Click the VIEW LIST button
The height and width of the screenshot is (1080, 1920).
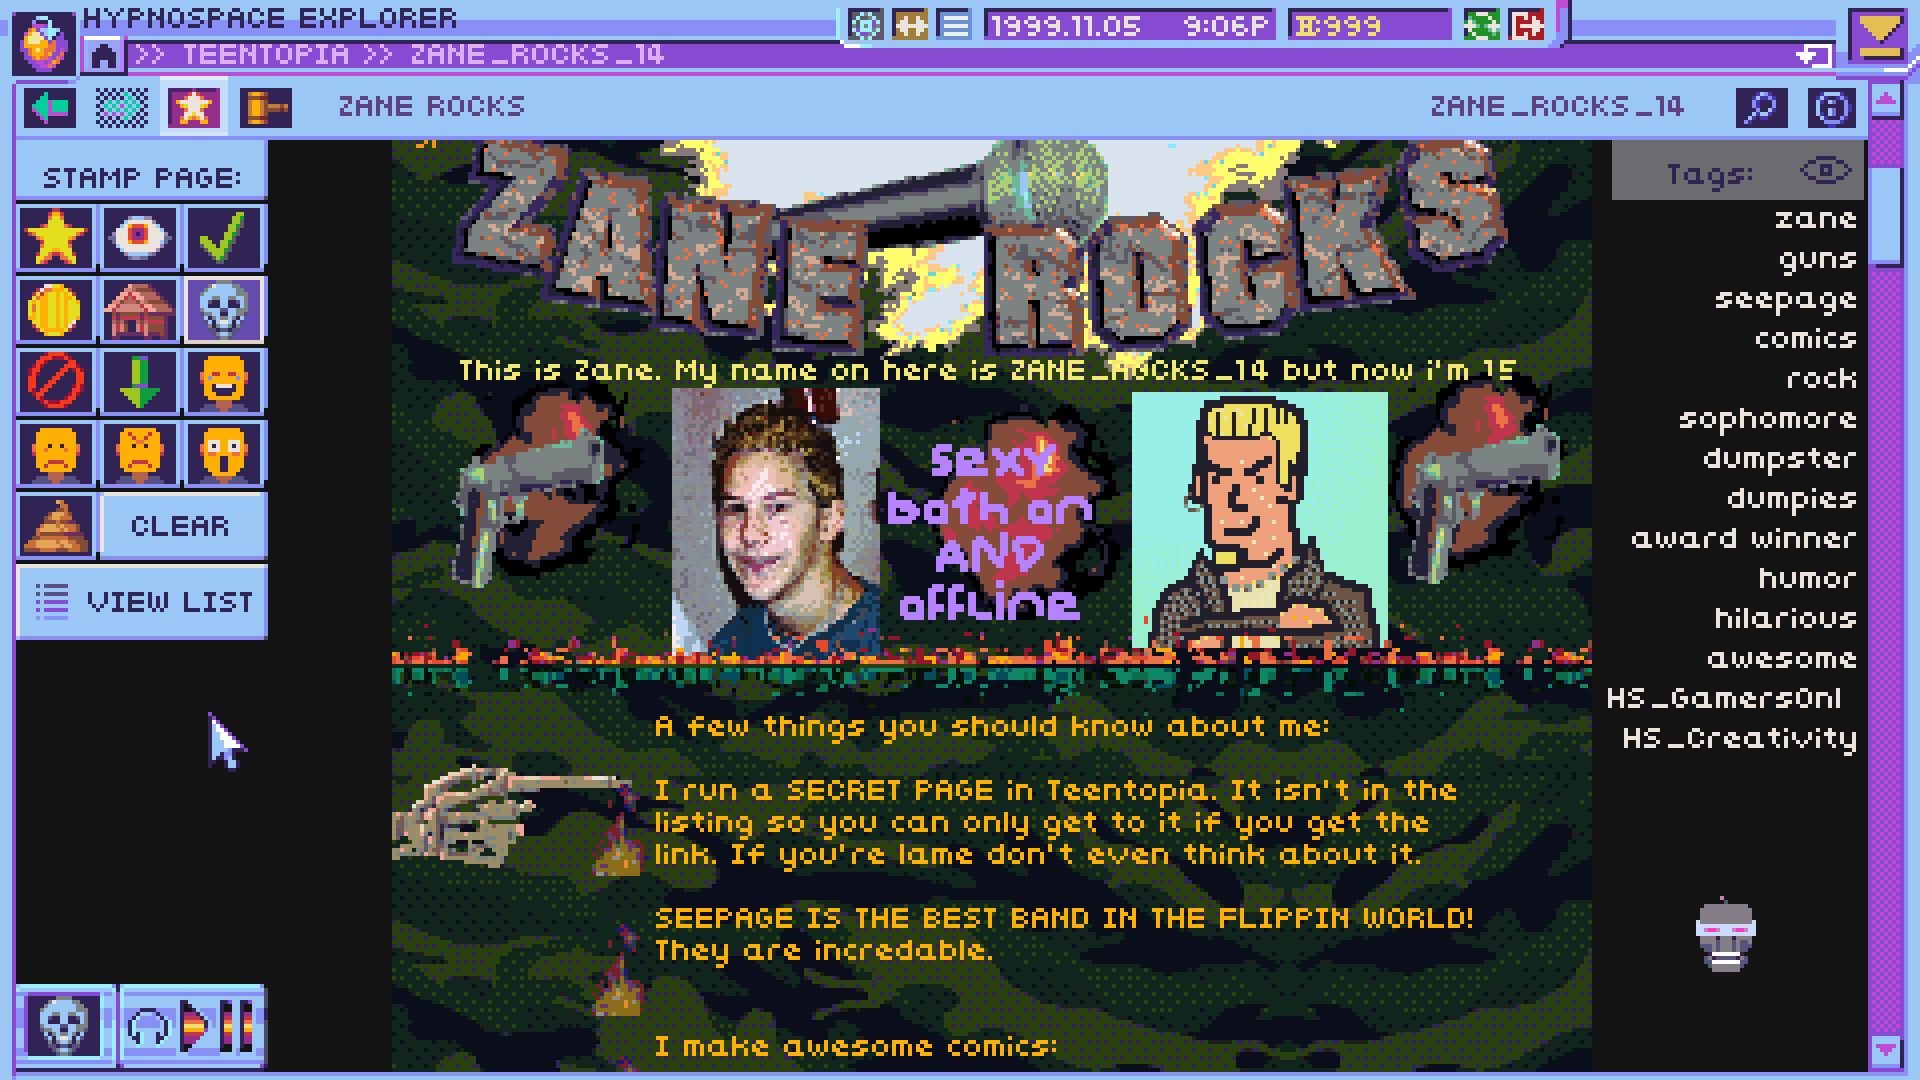click(x=142, y=600)
